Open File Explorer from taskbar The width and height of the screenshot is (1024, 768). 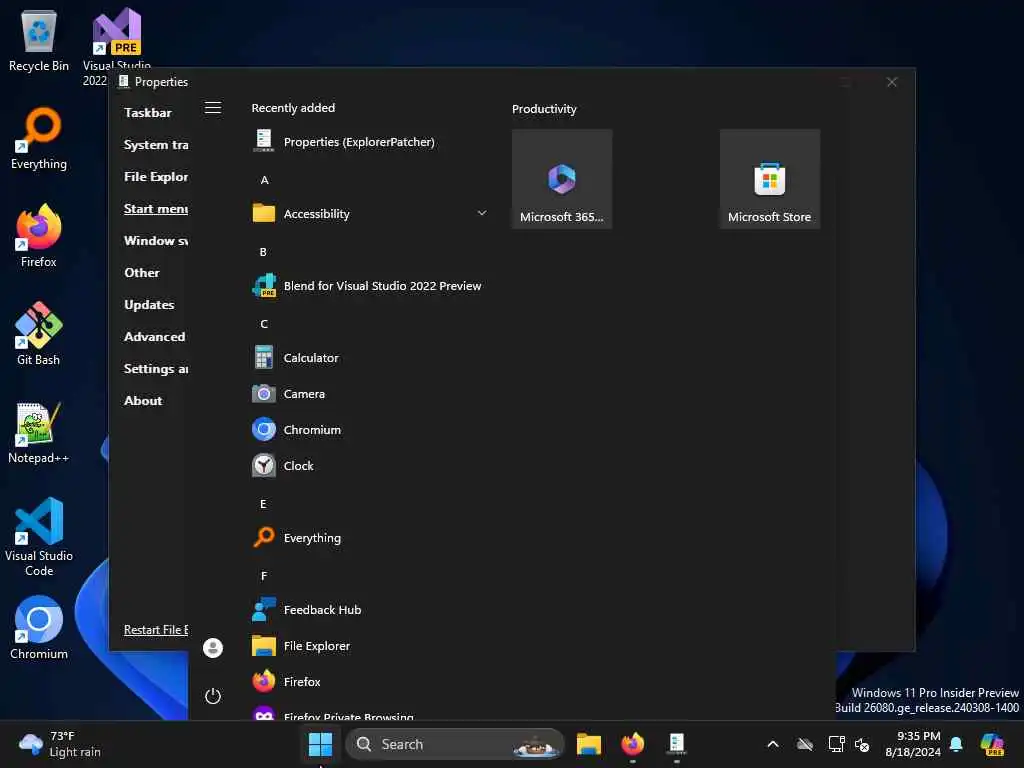[x=588, y=744]
